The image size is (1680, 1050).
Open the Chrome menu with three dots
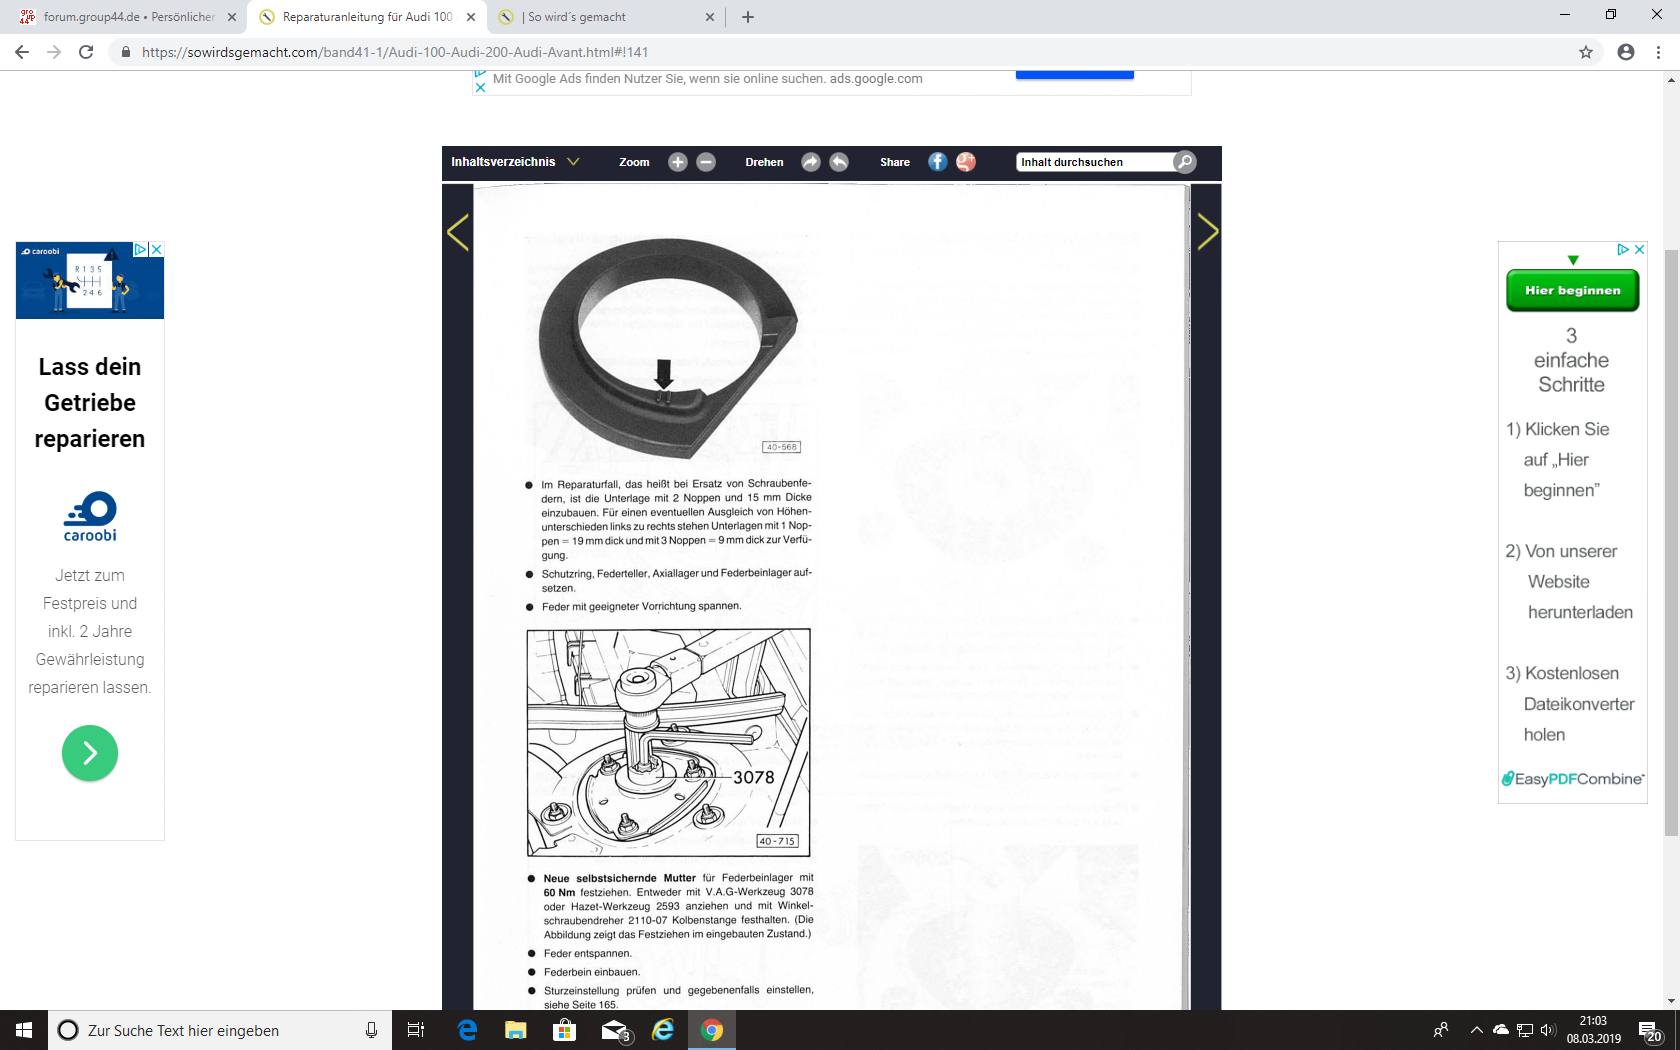click(1659, 52)
